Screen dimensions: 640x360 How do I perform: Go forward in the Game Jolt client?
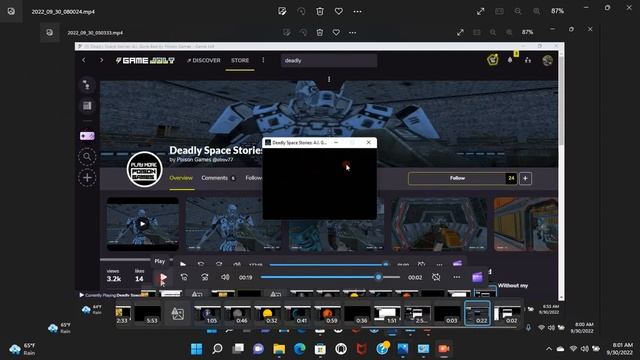click(x=102, y=60)
